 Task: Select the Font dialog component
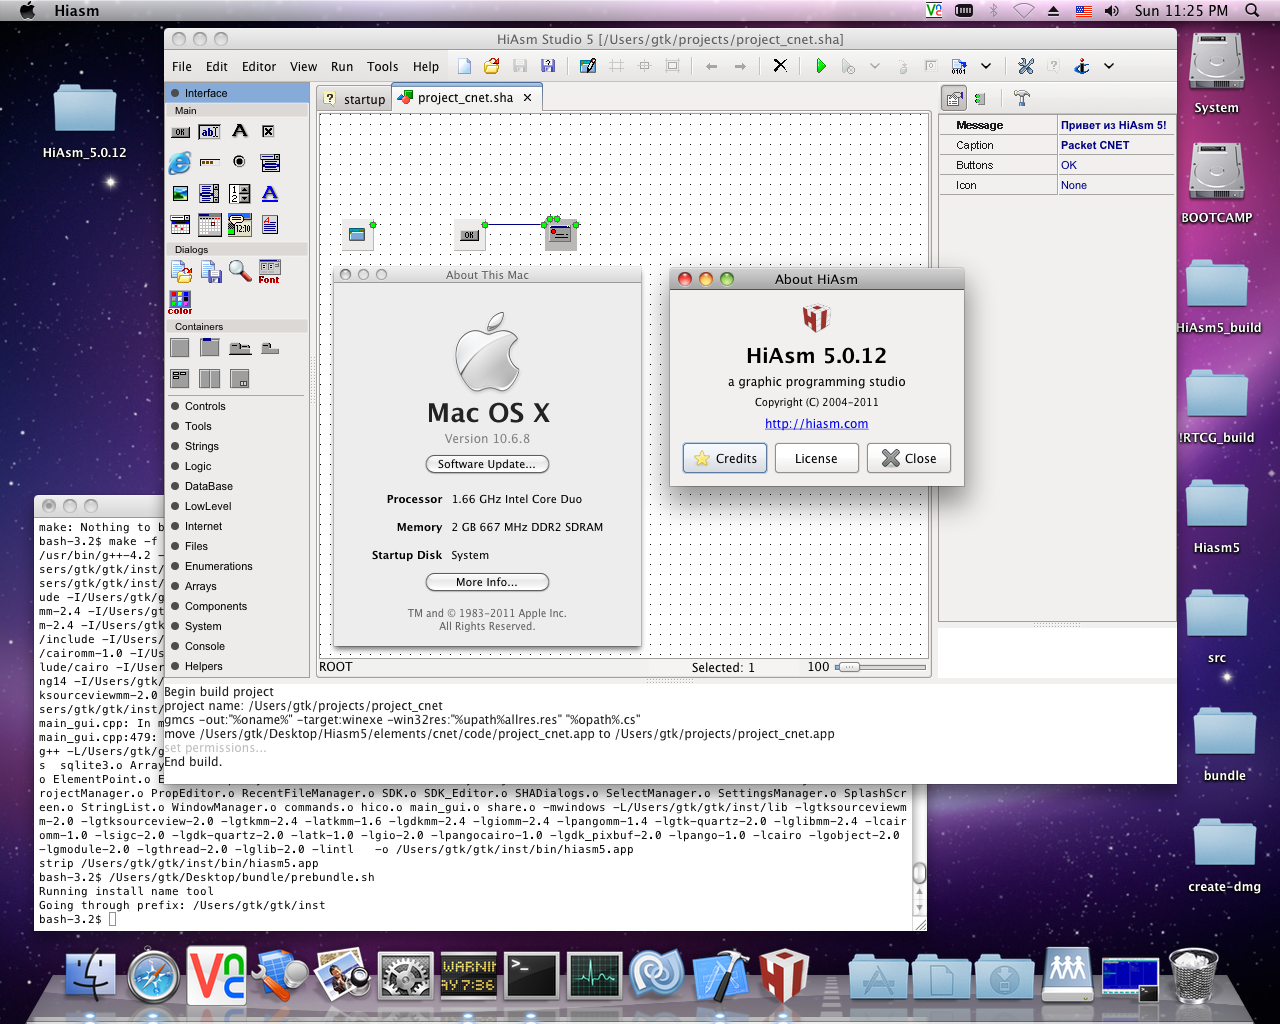[269, 271]
